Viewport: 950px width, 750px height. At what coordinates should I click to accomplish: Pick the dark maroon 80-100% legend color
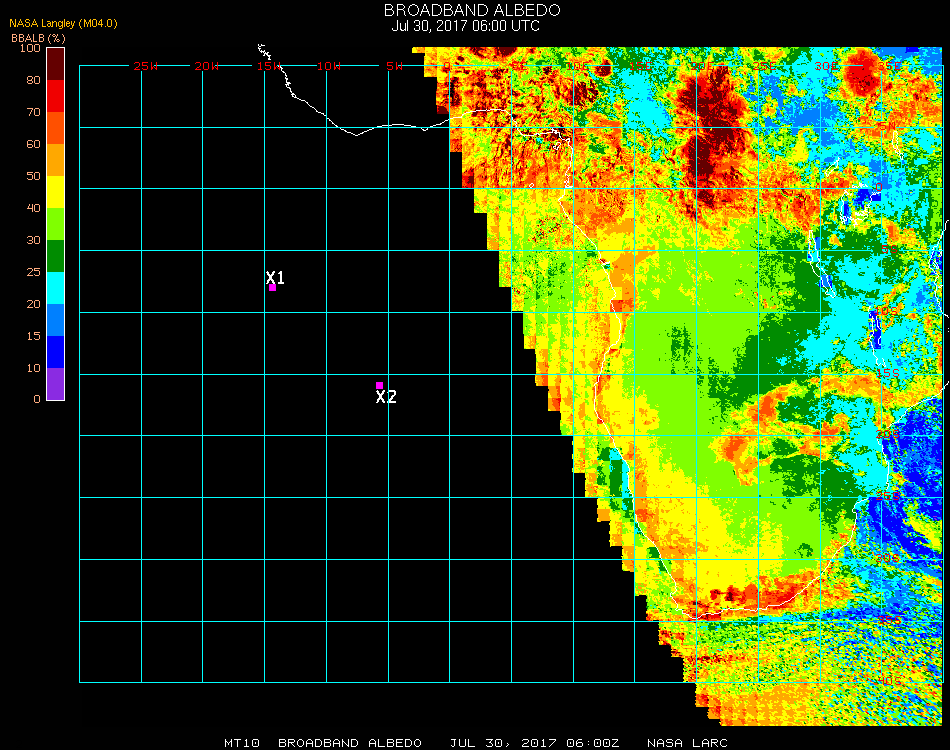pos(56,63)
